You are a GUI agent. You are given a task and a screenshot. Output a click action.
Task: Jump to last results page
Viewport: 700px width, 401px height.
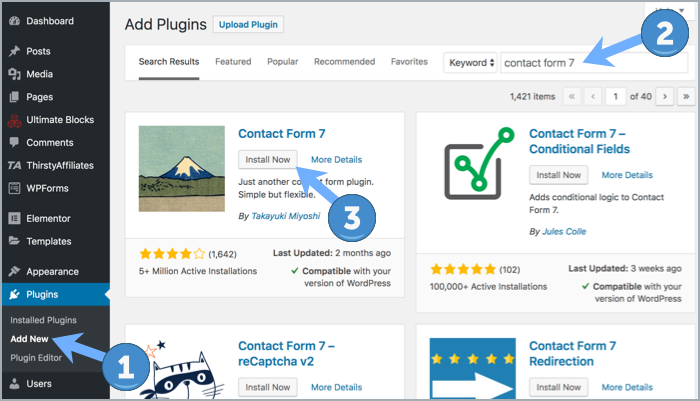coord(686,96)
